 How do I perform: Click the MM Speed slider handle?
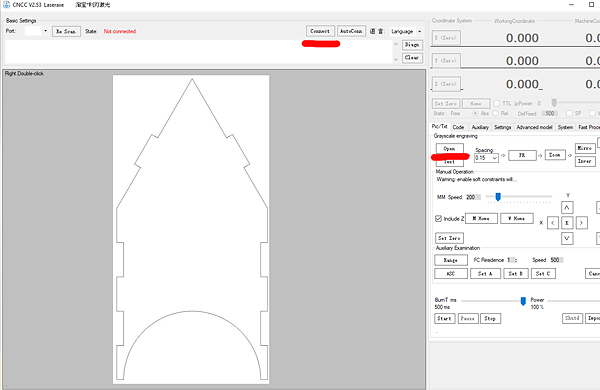498,197
